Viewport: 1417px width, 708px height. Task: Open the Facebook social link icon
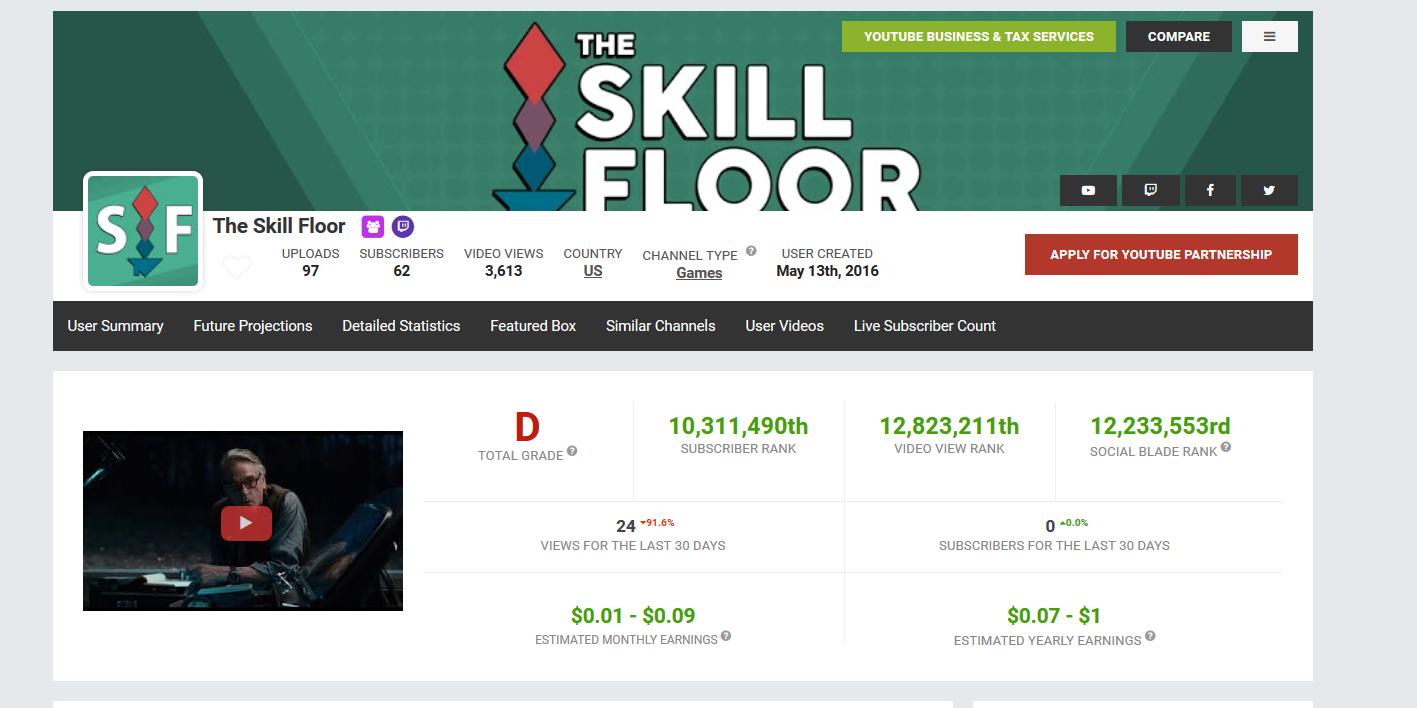(x=1210, y=190)
